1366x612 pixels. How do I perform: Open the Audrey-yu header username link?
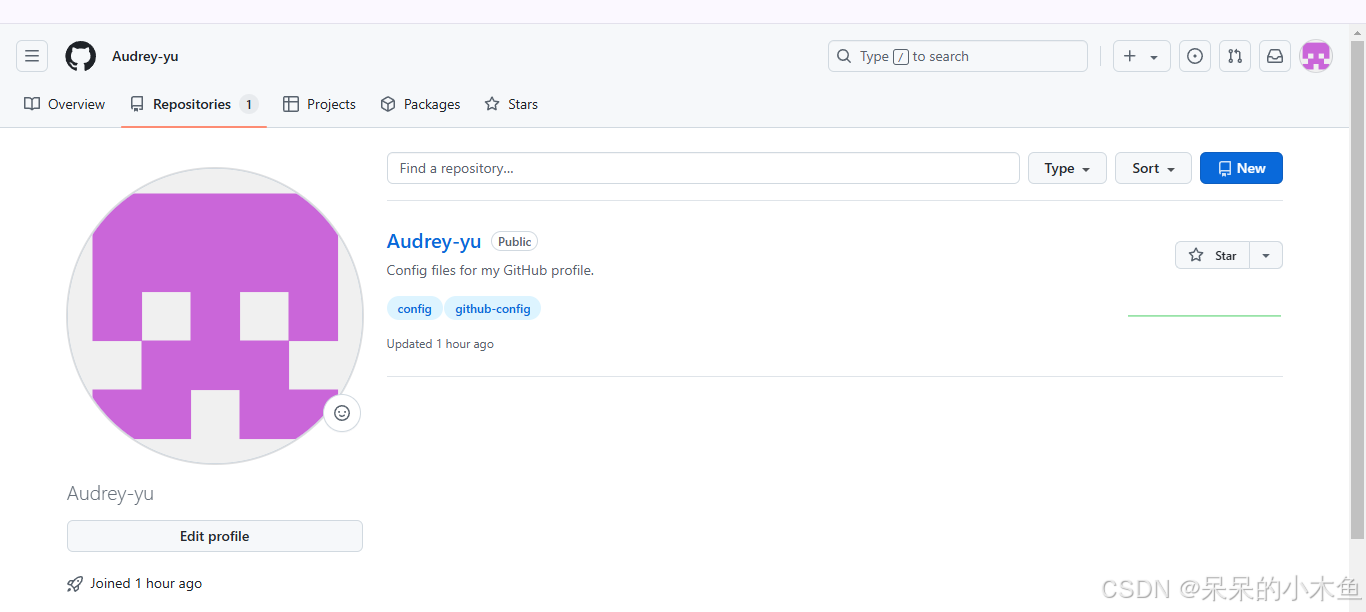tap(145, 56)
